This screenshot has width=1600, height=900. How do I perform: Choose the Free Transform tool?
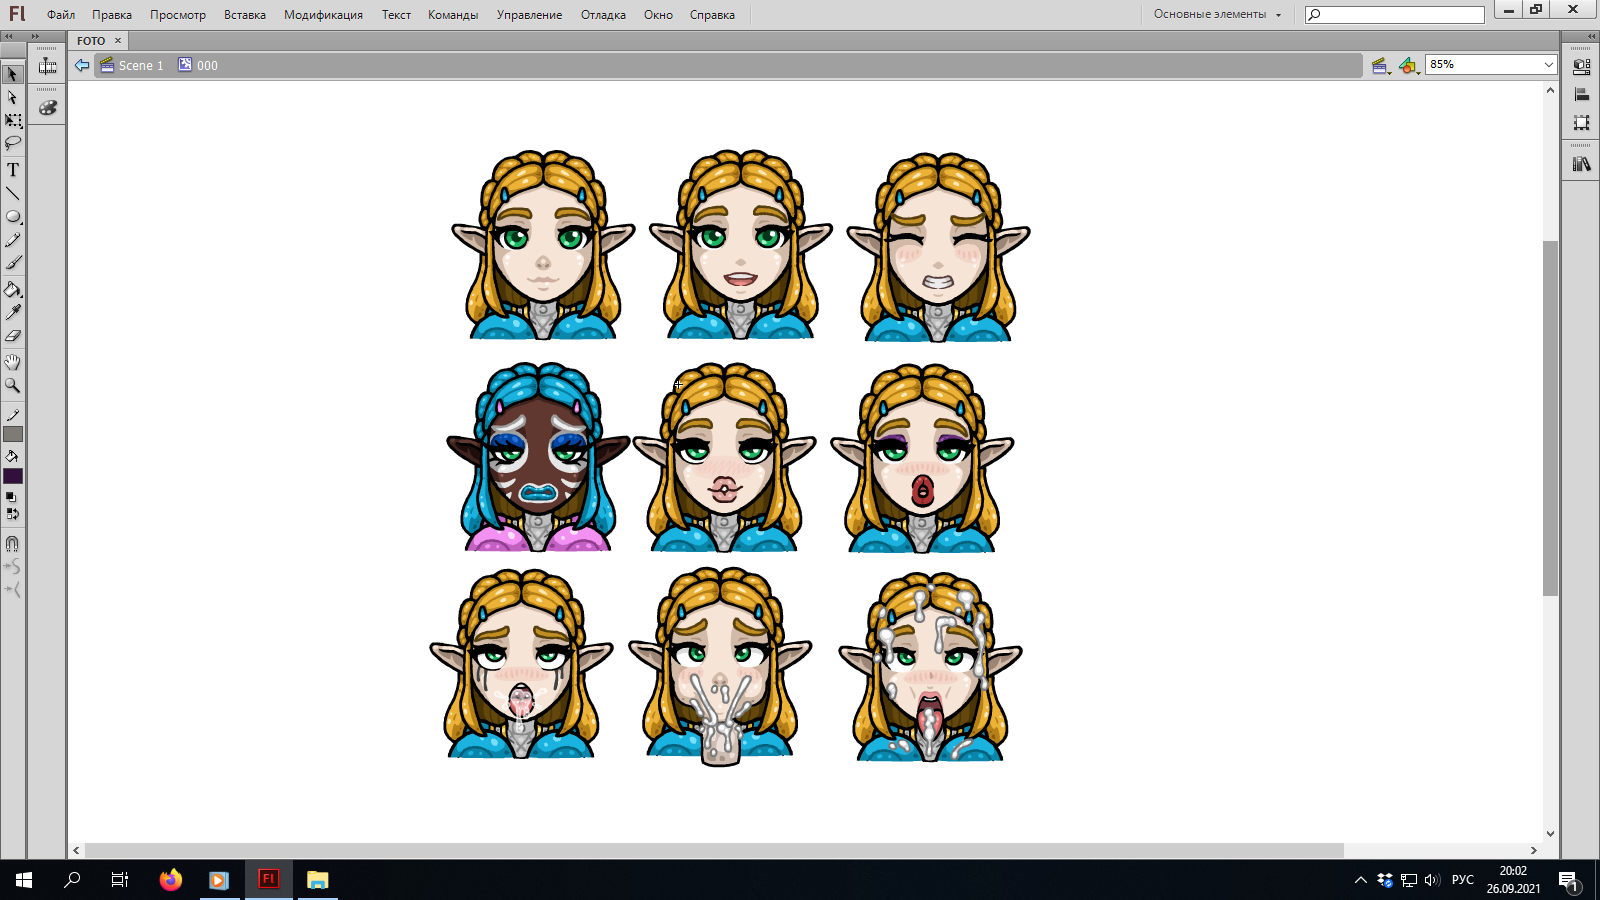coord(13,121)
